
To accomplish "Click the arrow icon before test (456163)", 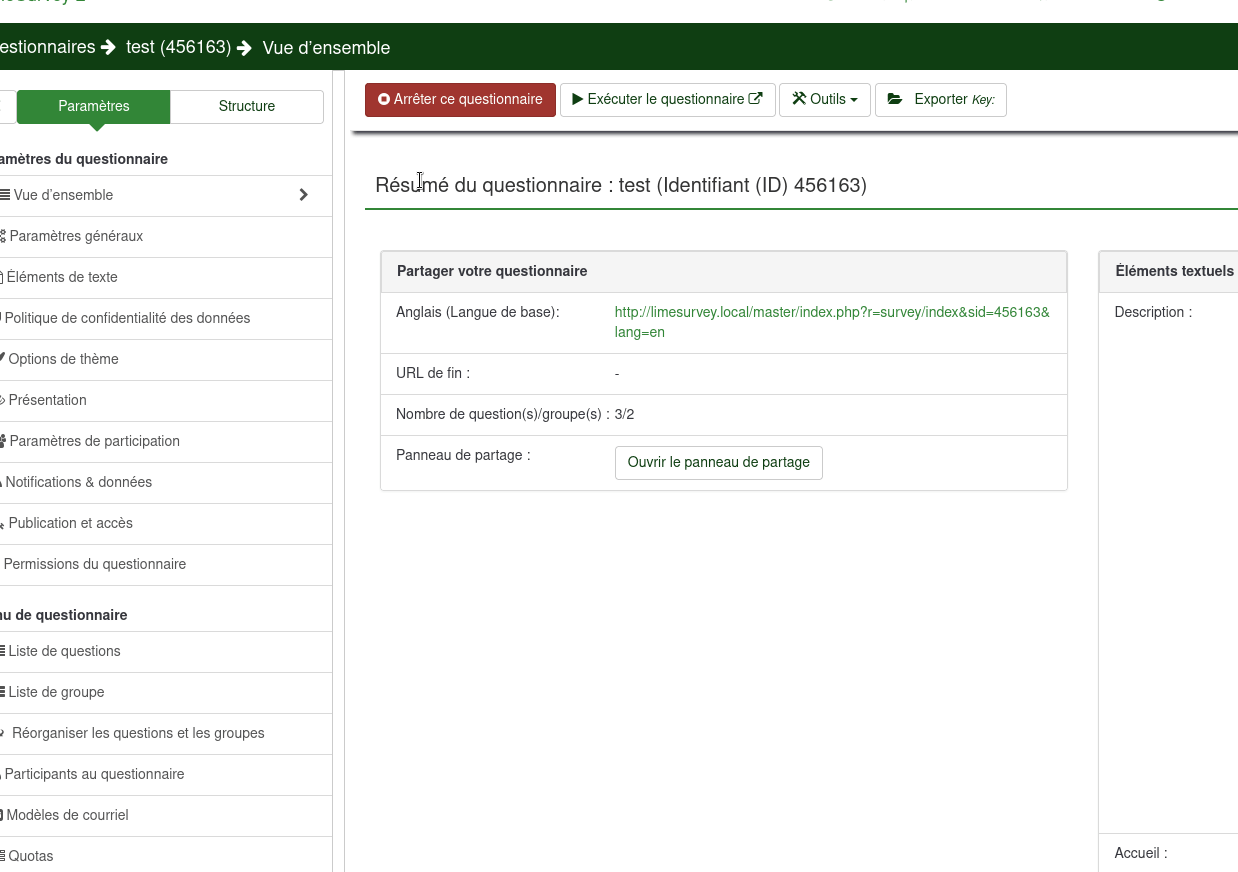I will (x=109, y=48).
